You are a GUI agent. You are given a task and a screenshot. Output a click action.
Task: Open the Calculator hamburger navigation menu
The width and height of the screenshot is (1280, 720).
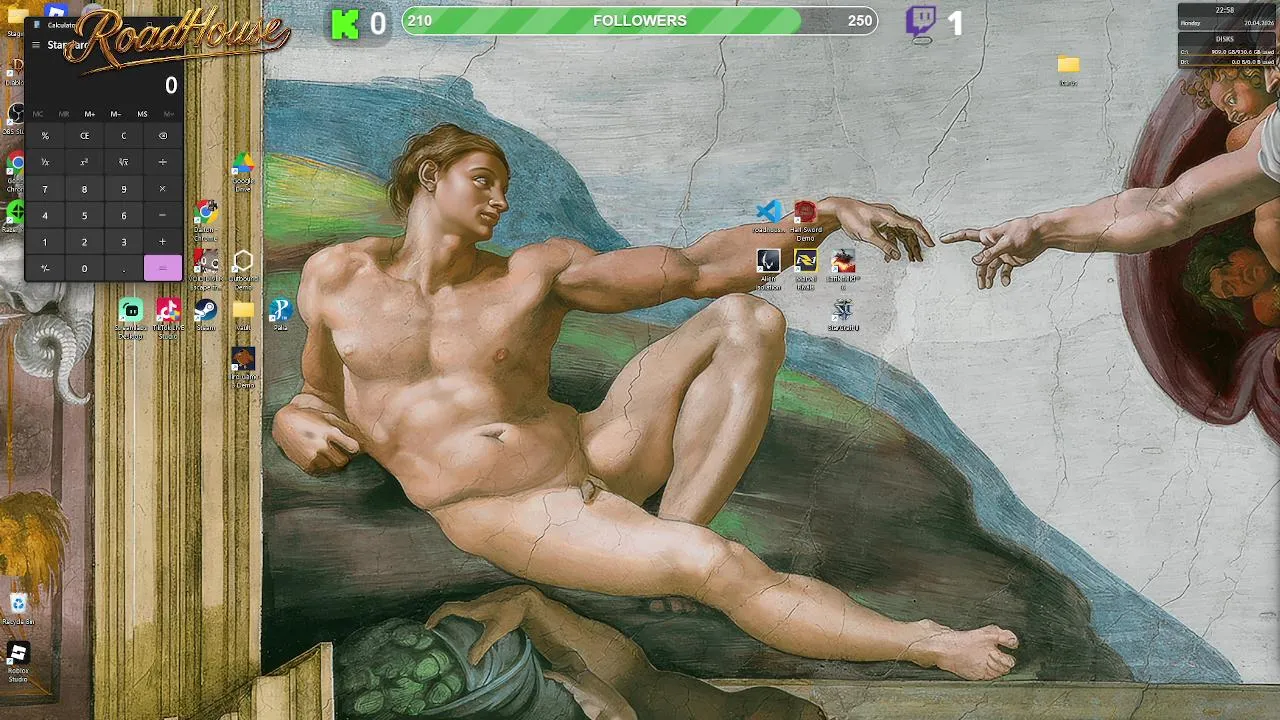coord(35,45)
